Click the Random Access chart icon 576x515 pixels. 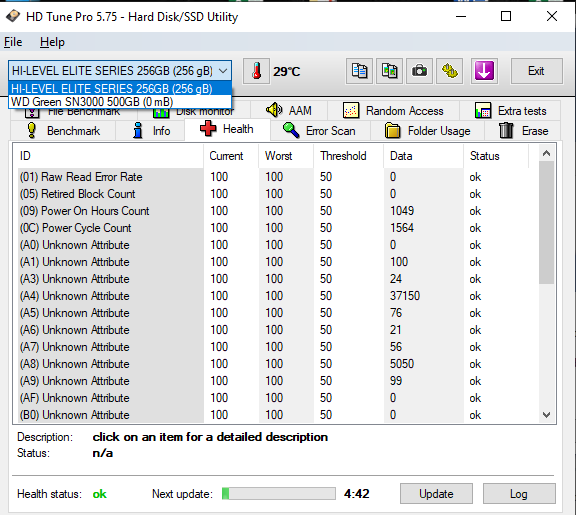coord(351,110)
